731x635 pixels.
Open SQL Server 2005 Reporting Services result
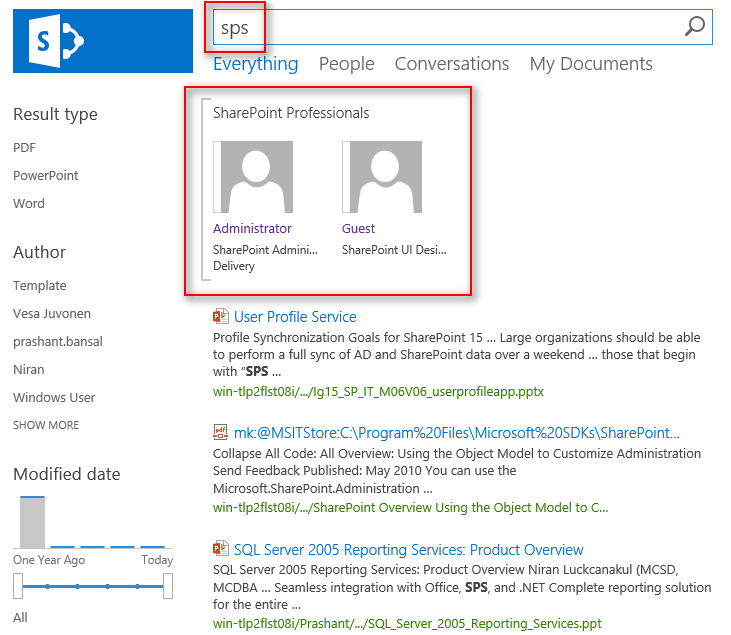point(408,550)
